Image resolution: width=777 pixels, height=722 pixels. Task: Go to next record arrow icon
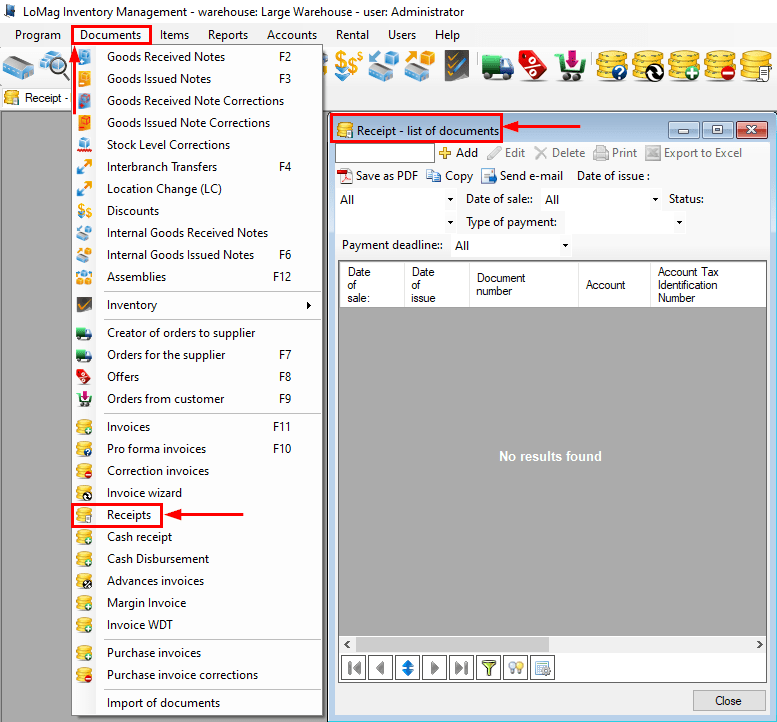(435, 668)
